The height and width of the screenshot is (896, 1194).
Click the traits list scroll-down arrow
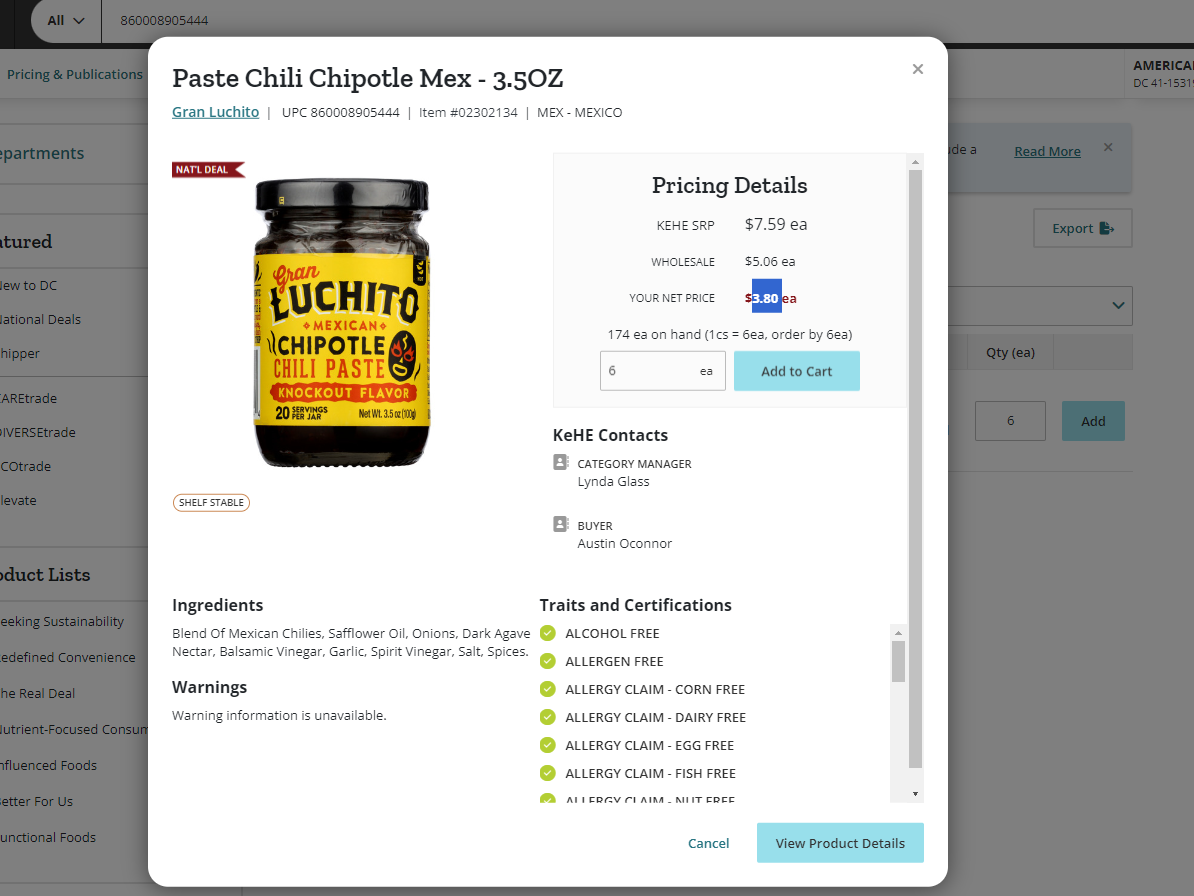click(x=915, y=794)
